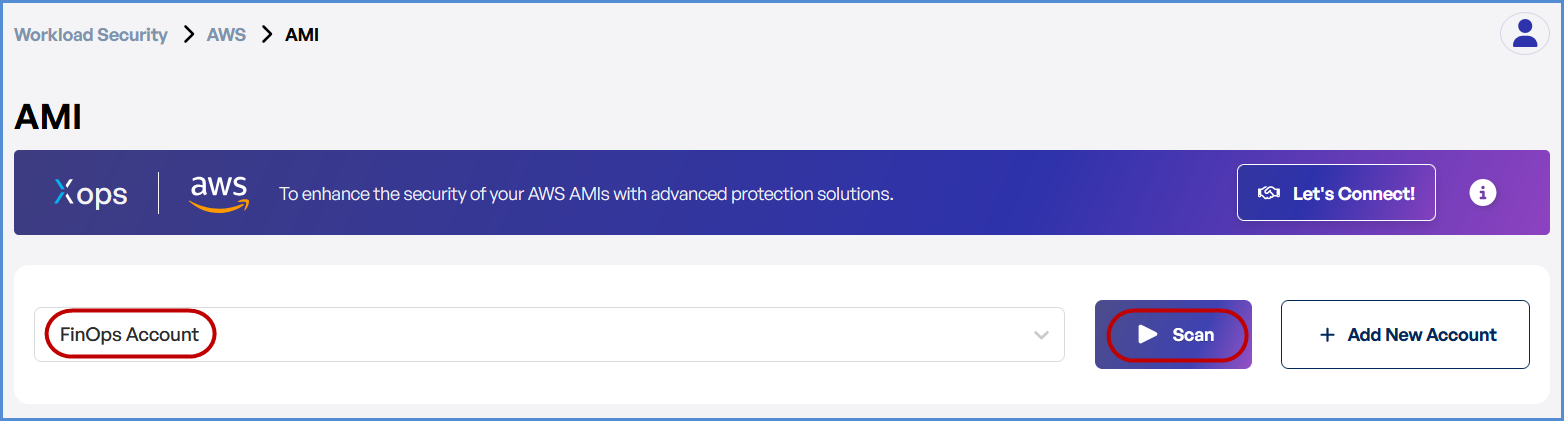Click the Xops logo in the banner
Screen dimensions: 1564x421
(91, 193)
